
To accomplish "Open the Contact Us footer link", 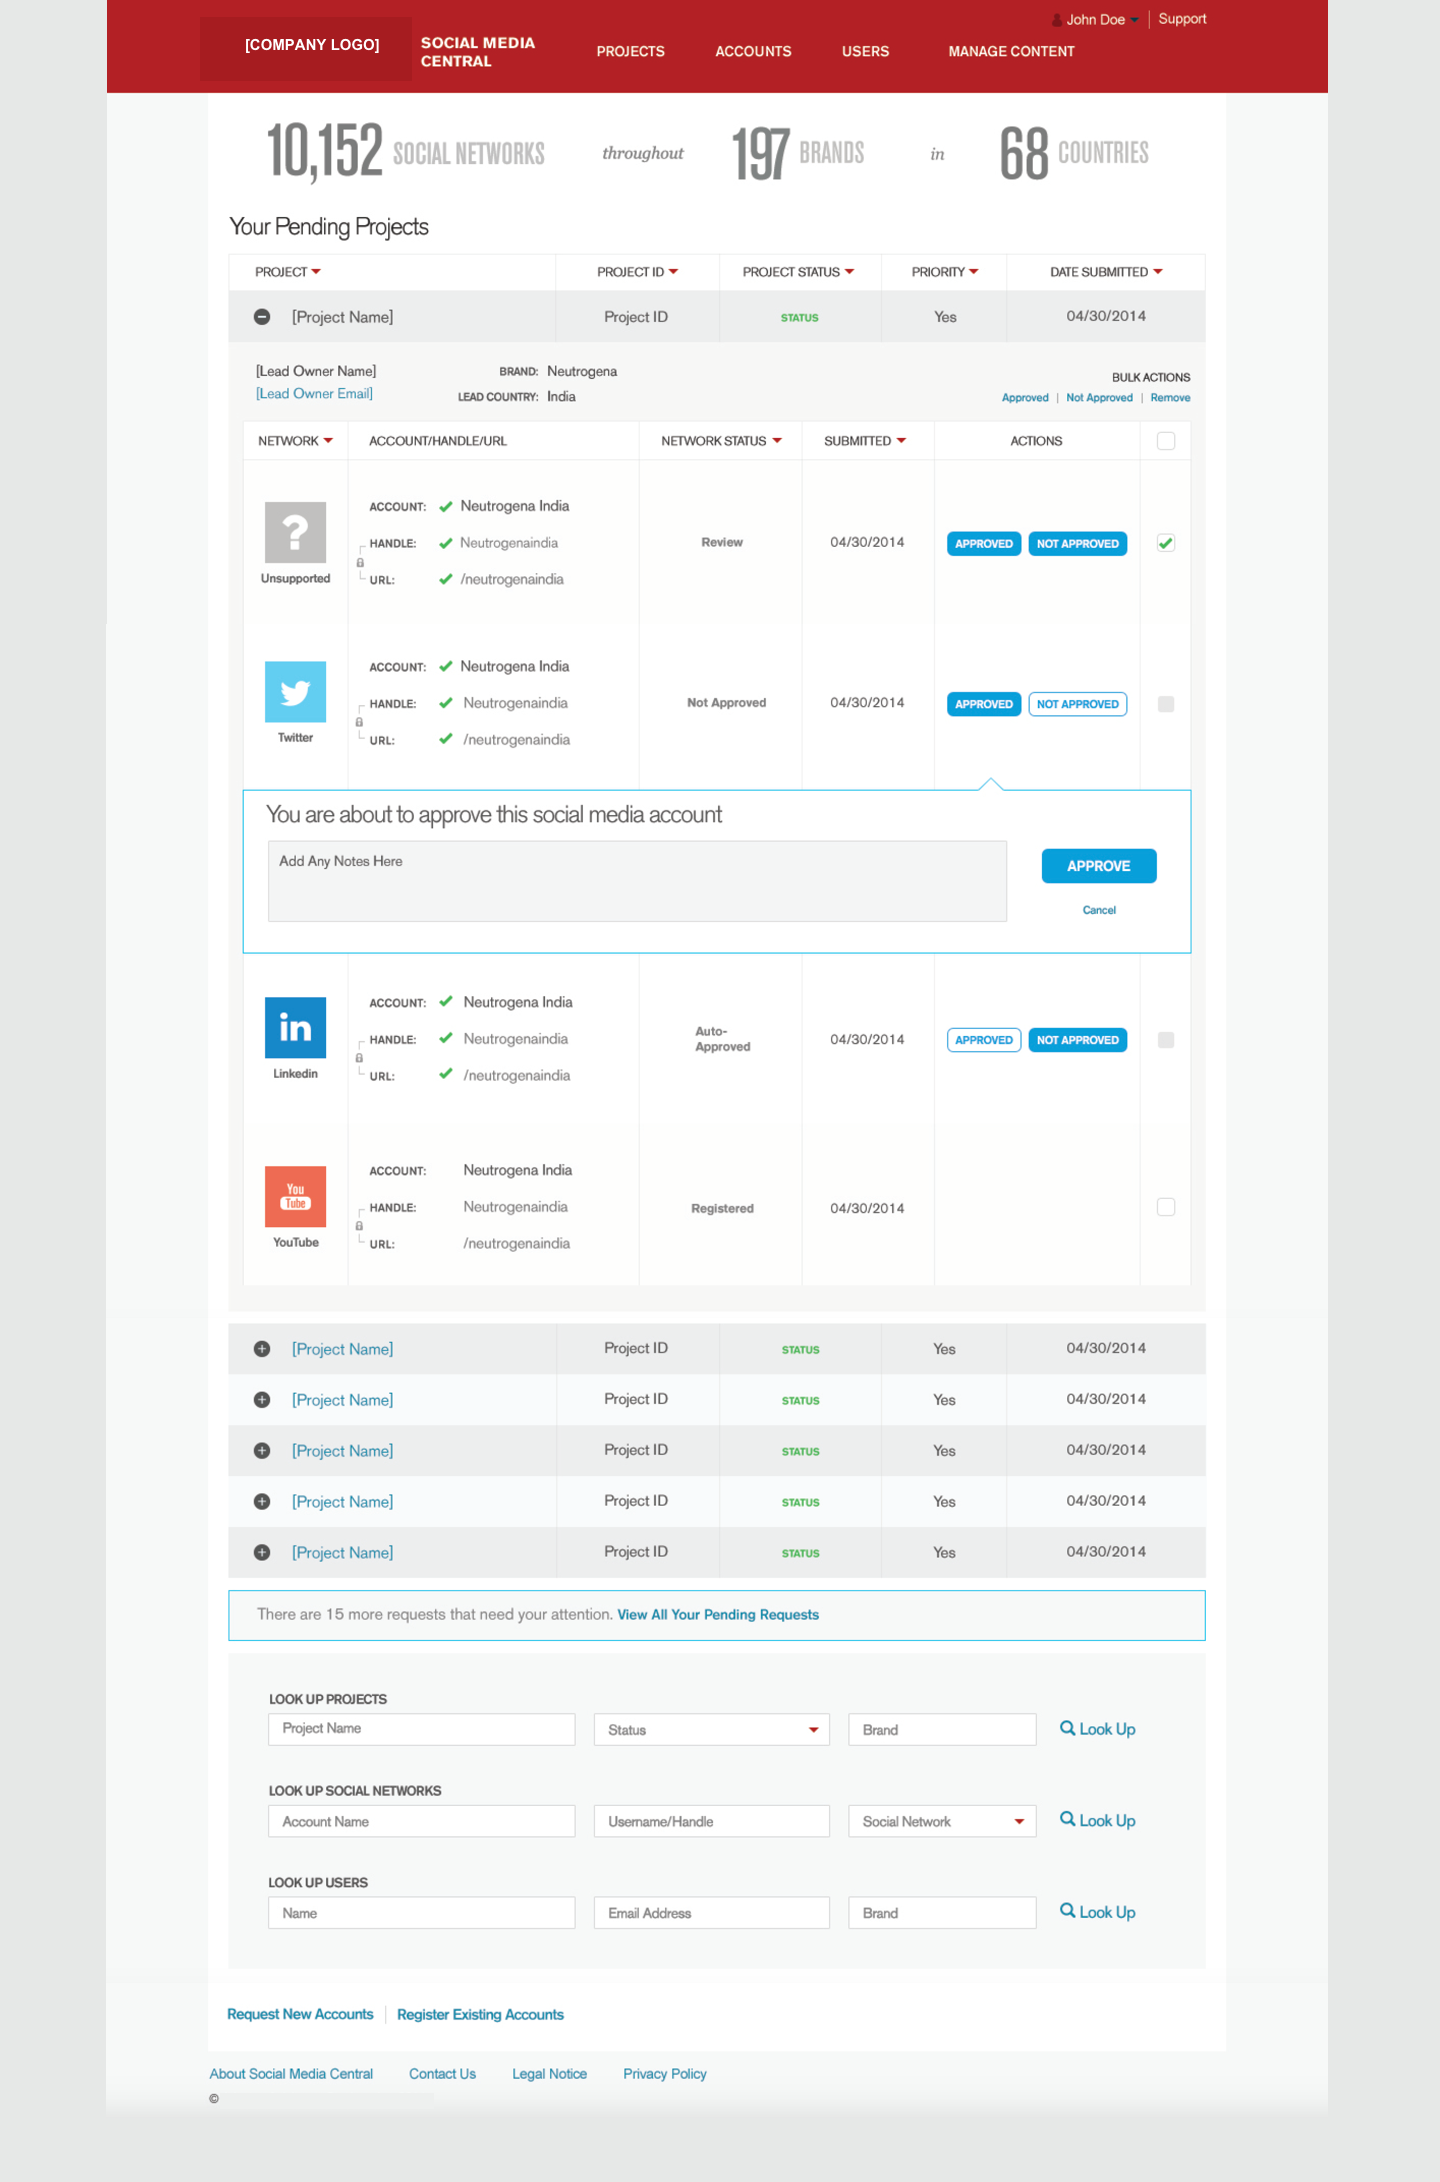I will coord(442,2074).
